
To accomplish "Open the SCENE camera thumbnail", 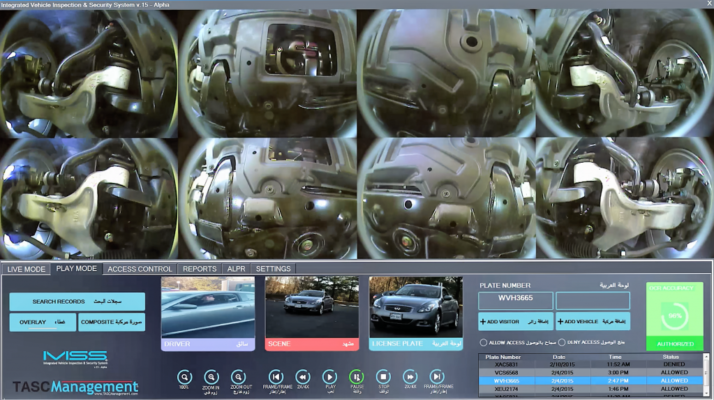I will (x=312, y=313).
